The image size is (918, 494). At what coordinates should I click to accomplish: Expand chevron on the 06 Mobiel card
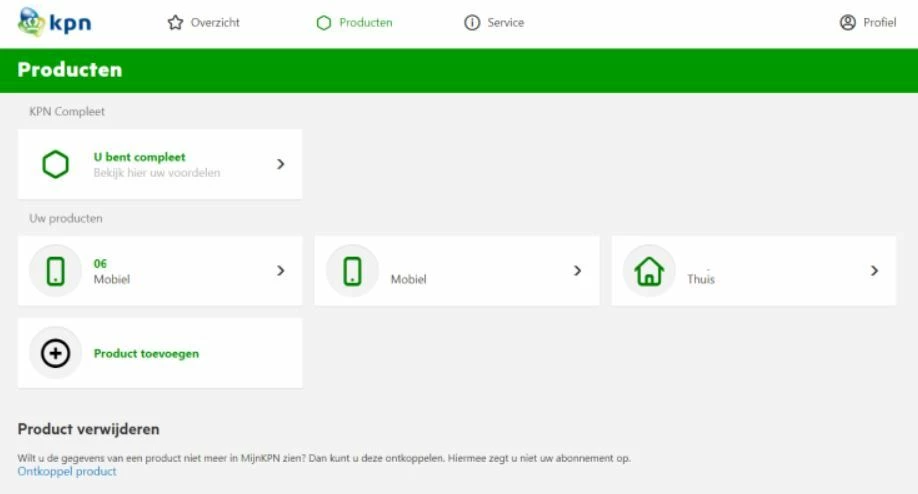click(x=281, y=271)
